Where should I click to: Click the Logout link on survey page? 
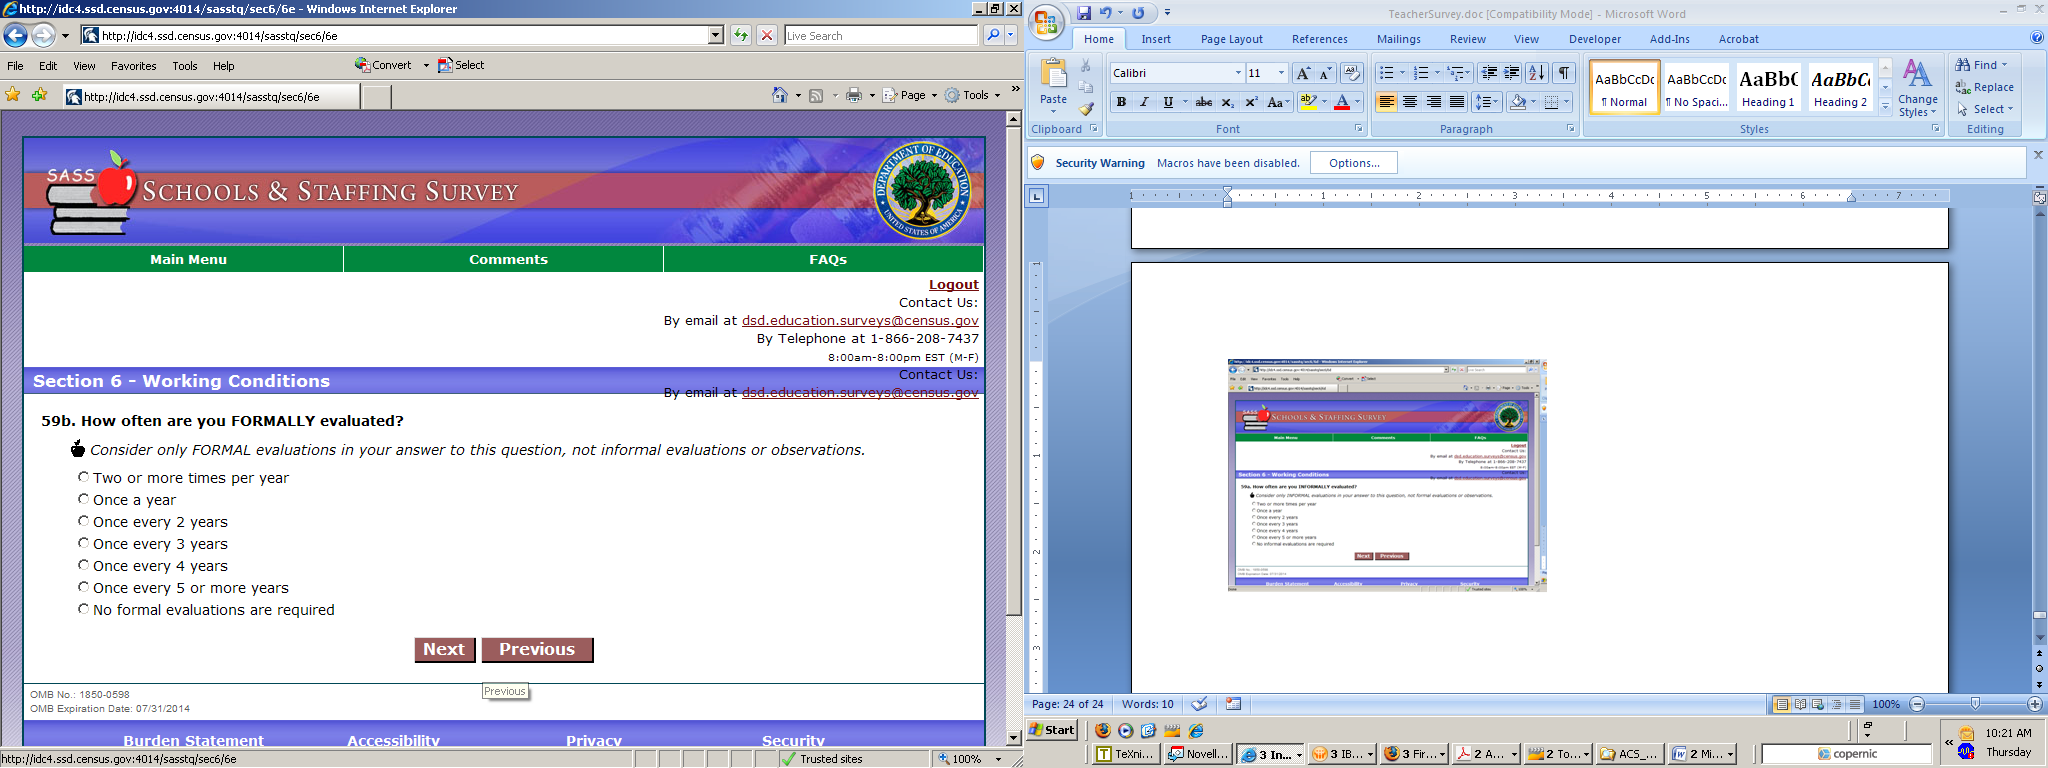954,284
